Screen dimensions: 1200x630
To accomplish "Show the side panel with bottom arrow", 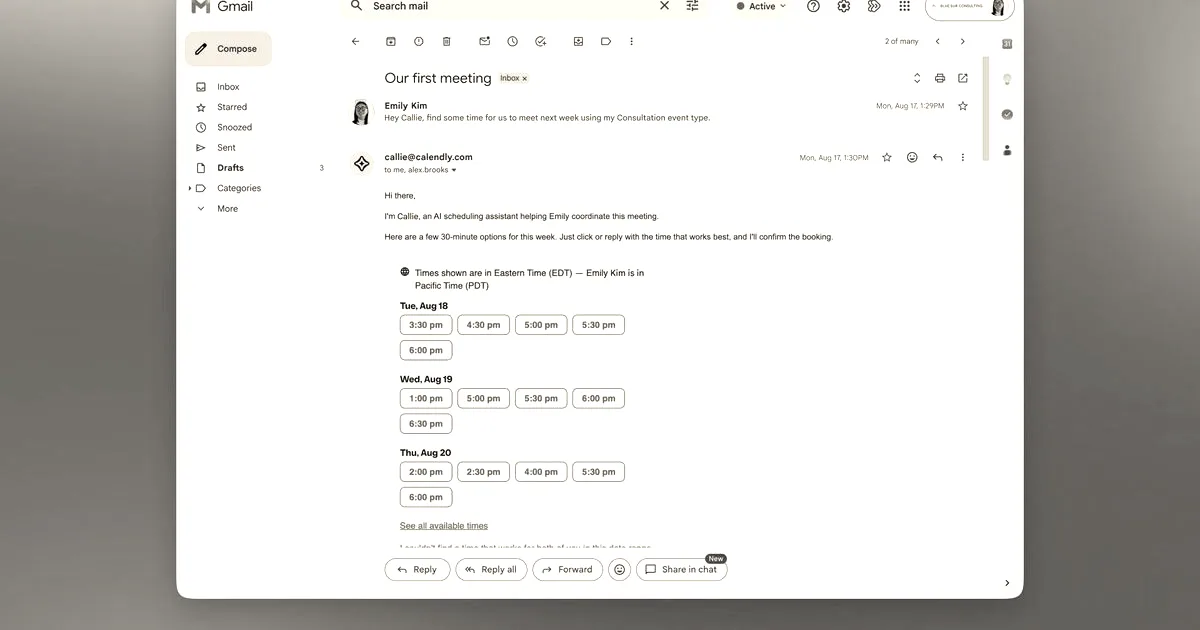I will click(x=1006, y=583).
